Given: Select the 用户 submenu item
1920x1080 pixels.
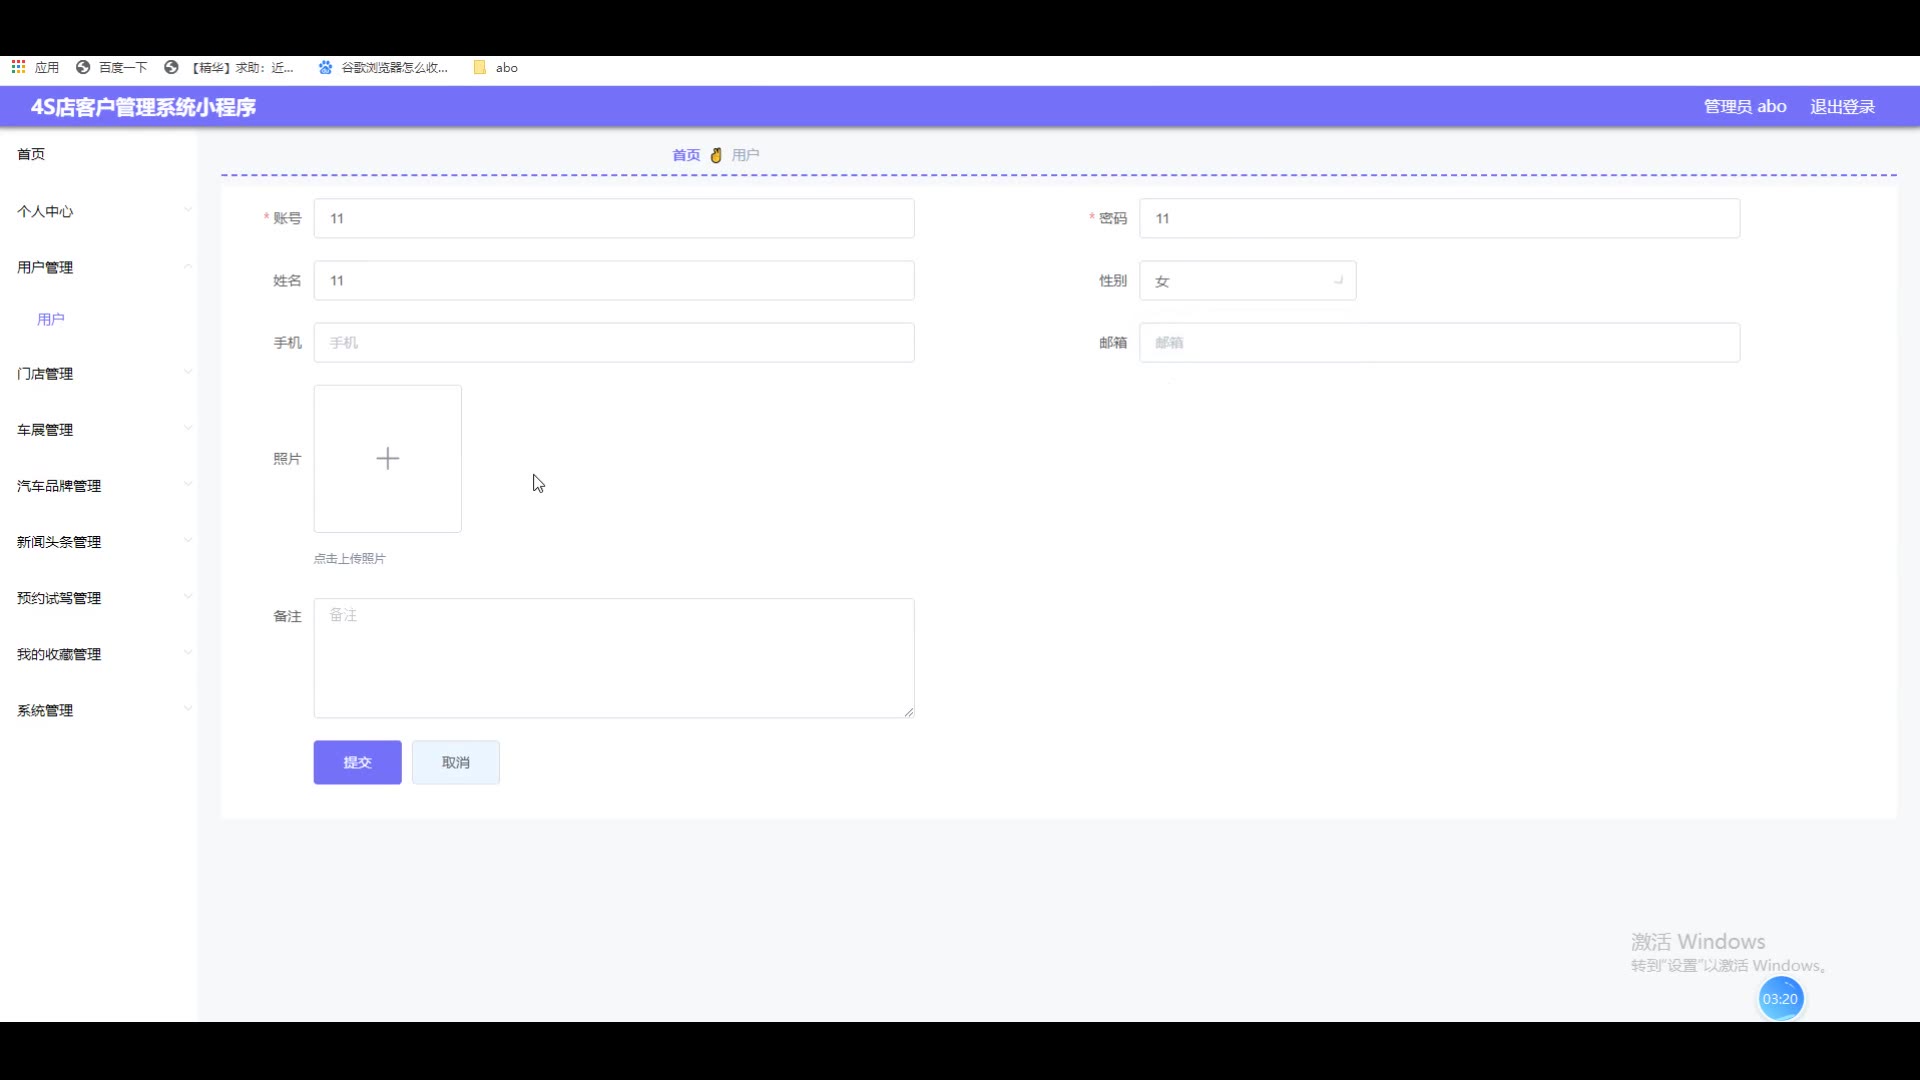Looking at the screenshot, I should click(x=51, y=319).
